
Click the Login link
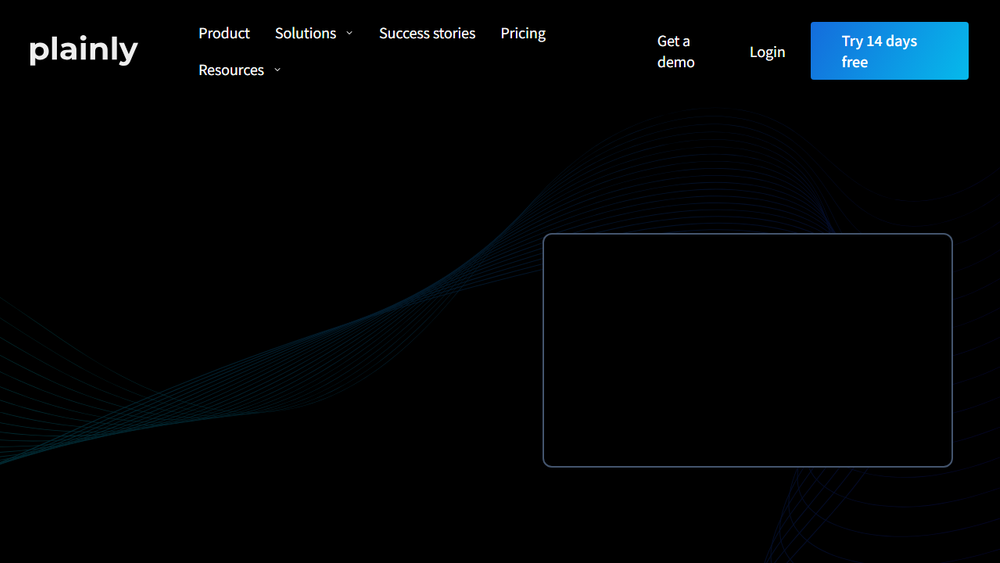[767, 52]
